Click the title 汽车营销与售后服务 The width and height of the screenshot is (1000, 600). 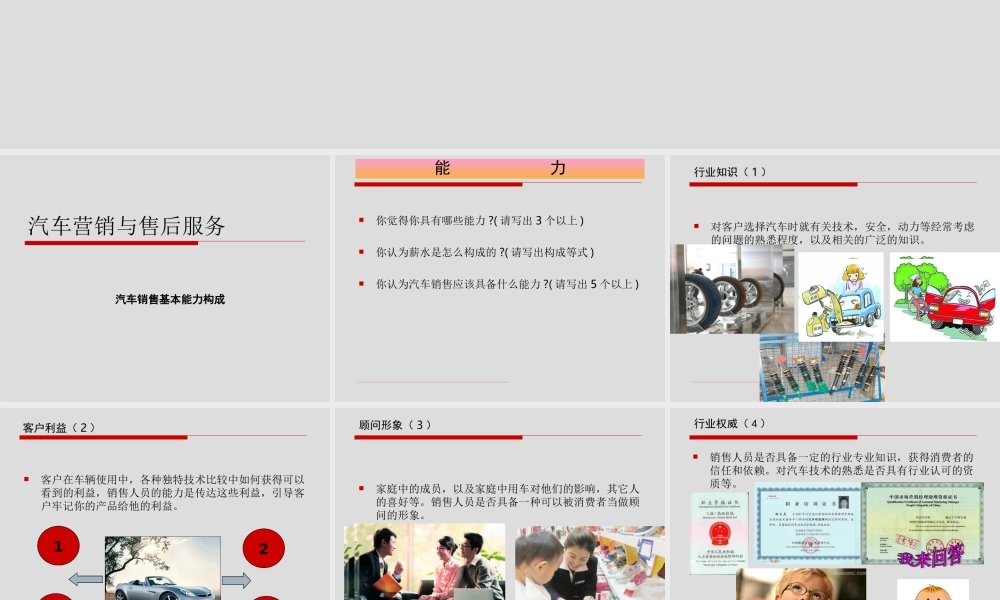click(x=126, y=226)
